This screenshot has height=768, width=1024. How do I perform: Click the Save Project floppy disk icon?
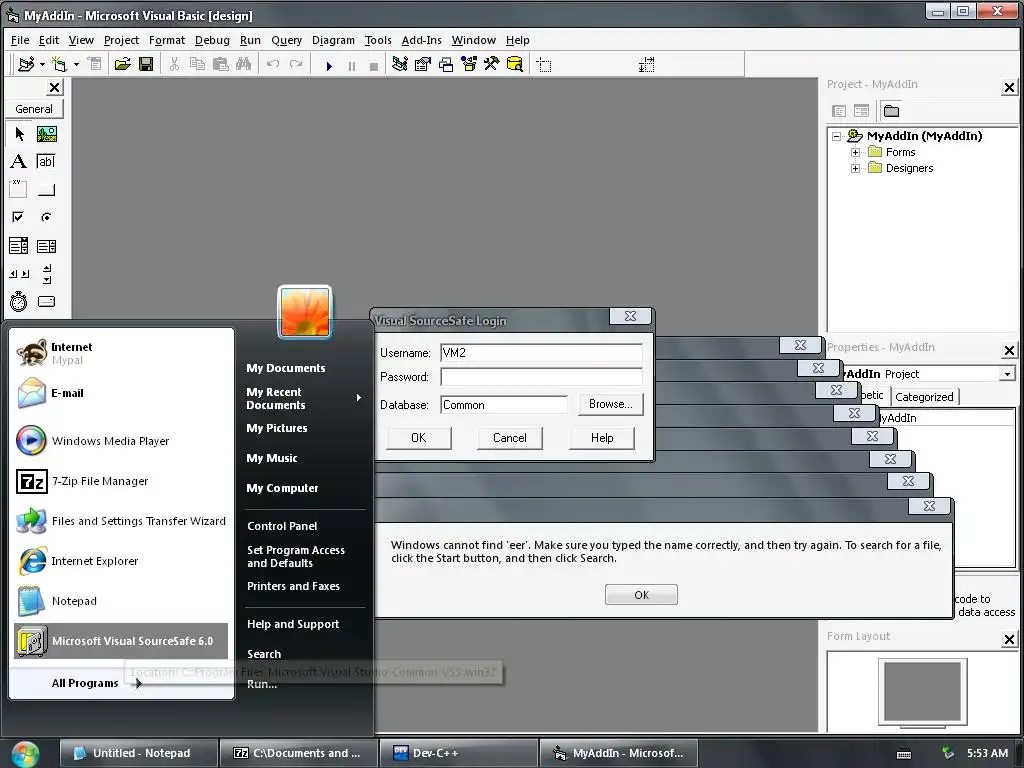(146, 64)
